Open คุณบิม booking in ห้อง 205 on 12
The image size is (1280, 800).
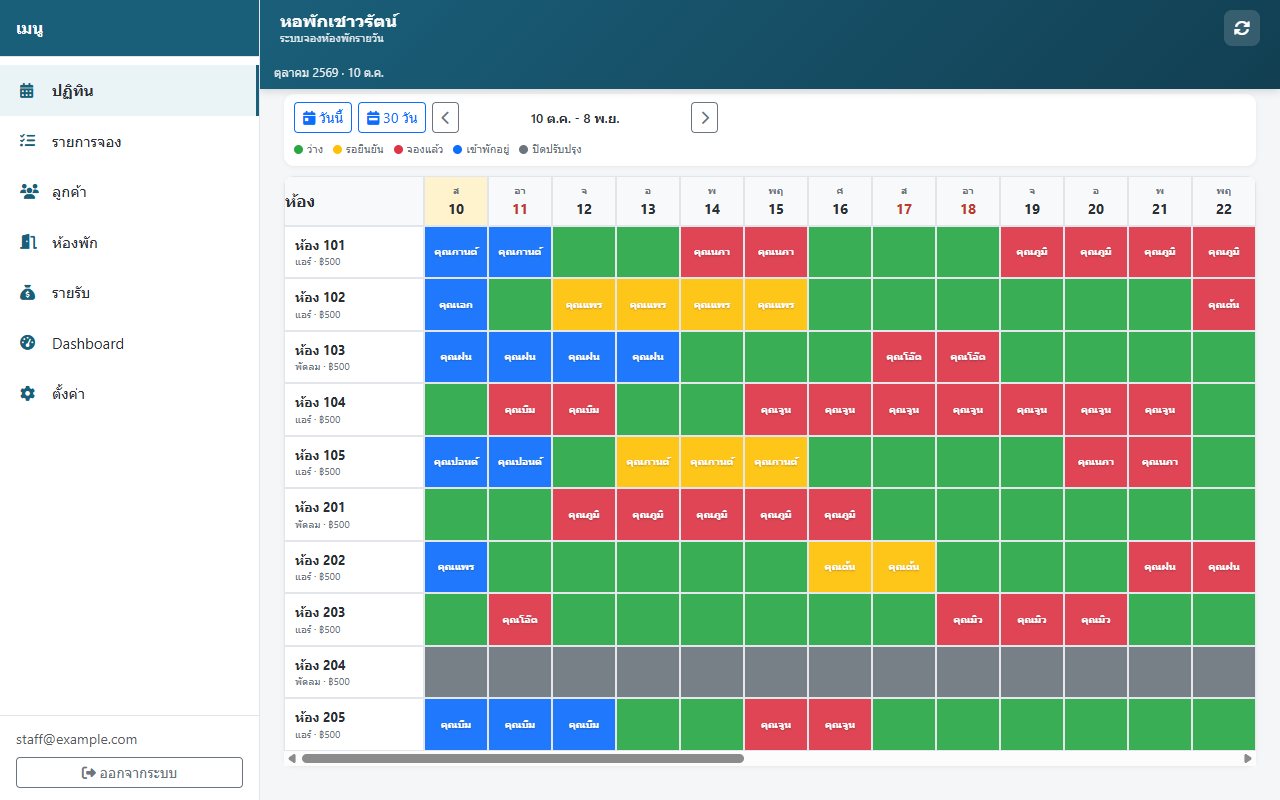click(584, 724)
